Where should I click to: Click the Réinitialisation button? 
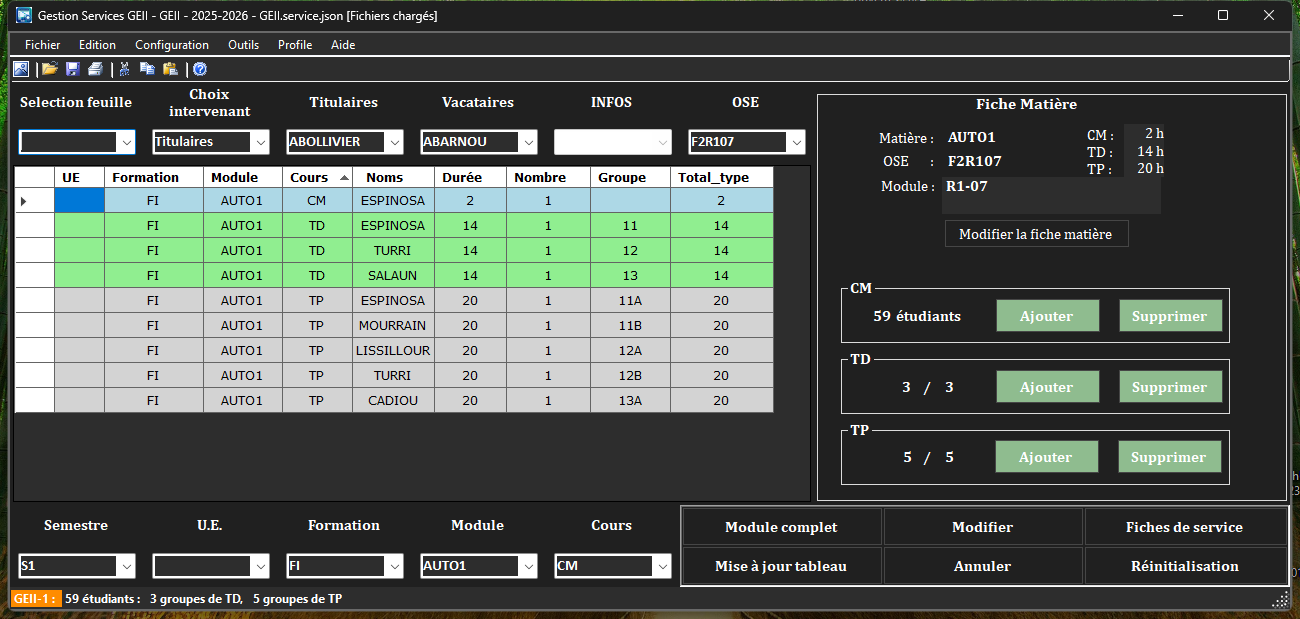(1185, 566)
